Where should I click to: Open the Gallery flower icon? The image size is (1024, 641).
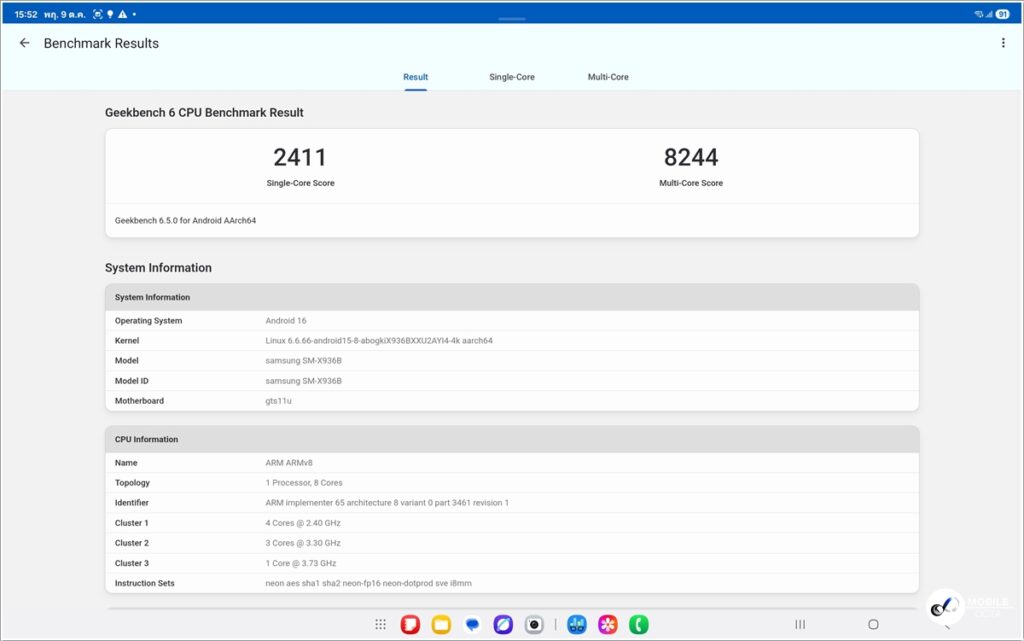[607, 624]
